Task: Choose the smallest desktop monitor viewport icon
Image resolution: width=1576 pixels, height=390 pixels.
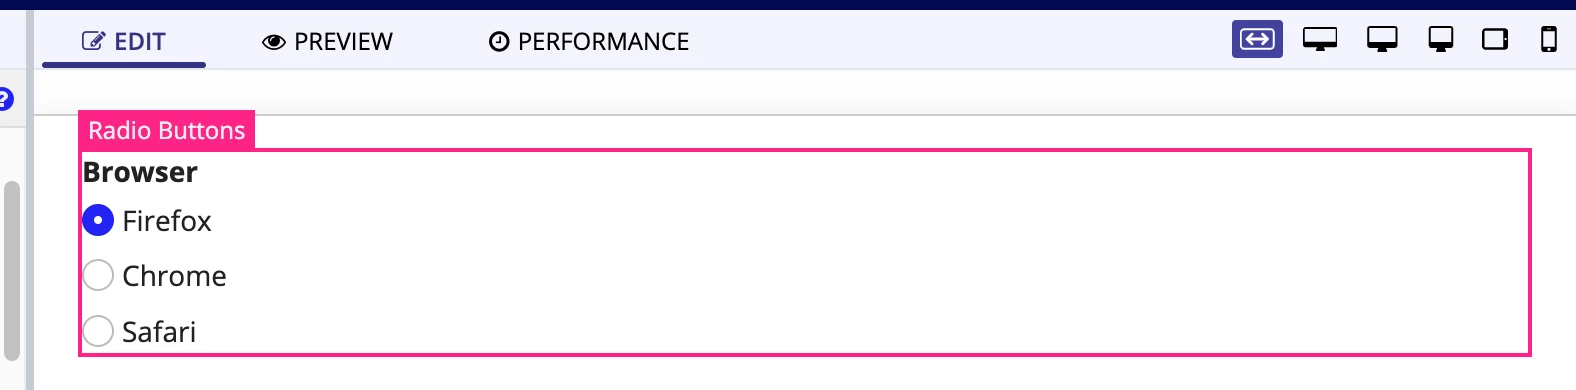Action: pyautogui.click(x=1441, y=40)
